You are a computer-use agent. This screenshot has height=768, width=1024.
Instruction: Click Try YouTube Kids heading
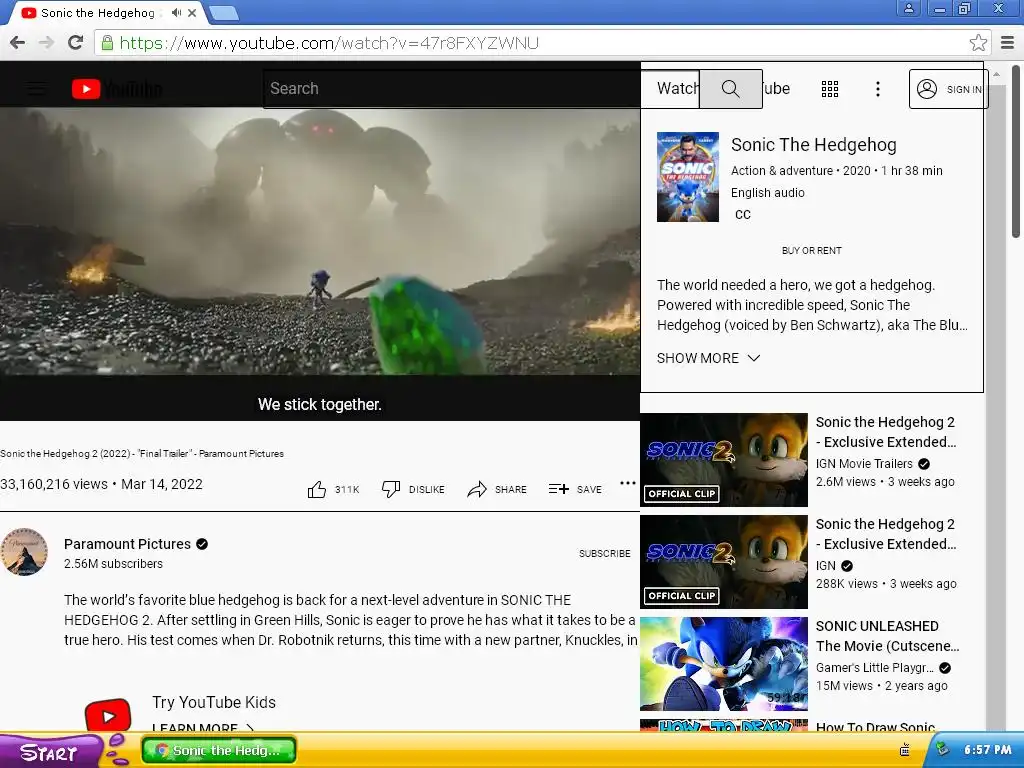pos(214,703)
